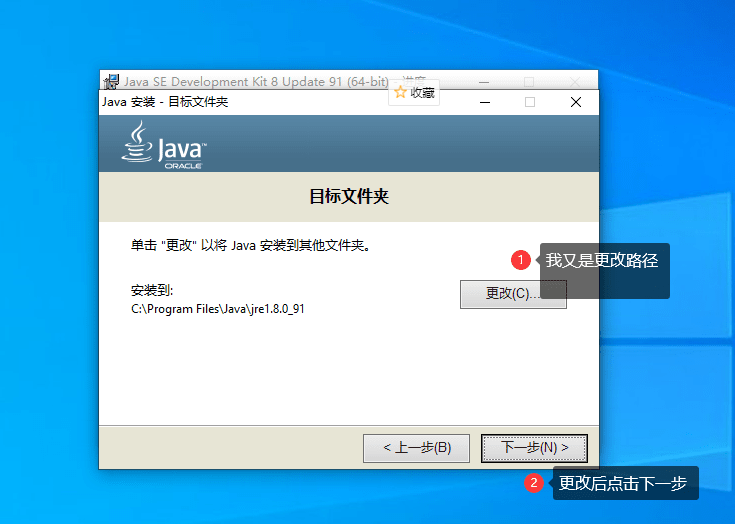Image resolution: width=735 pixels, height=524 pixels.
Task: Close the Java 安装 目标文件夹 dialog
Action: click(x=576, y=102)
